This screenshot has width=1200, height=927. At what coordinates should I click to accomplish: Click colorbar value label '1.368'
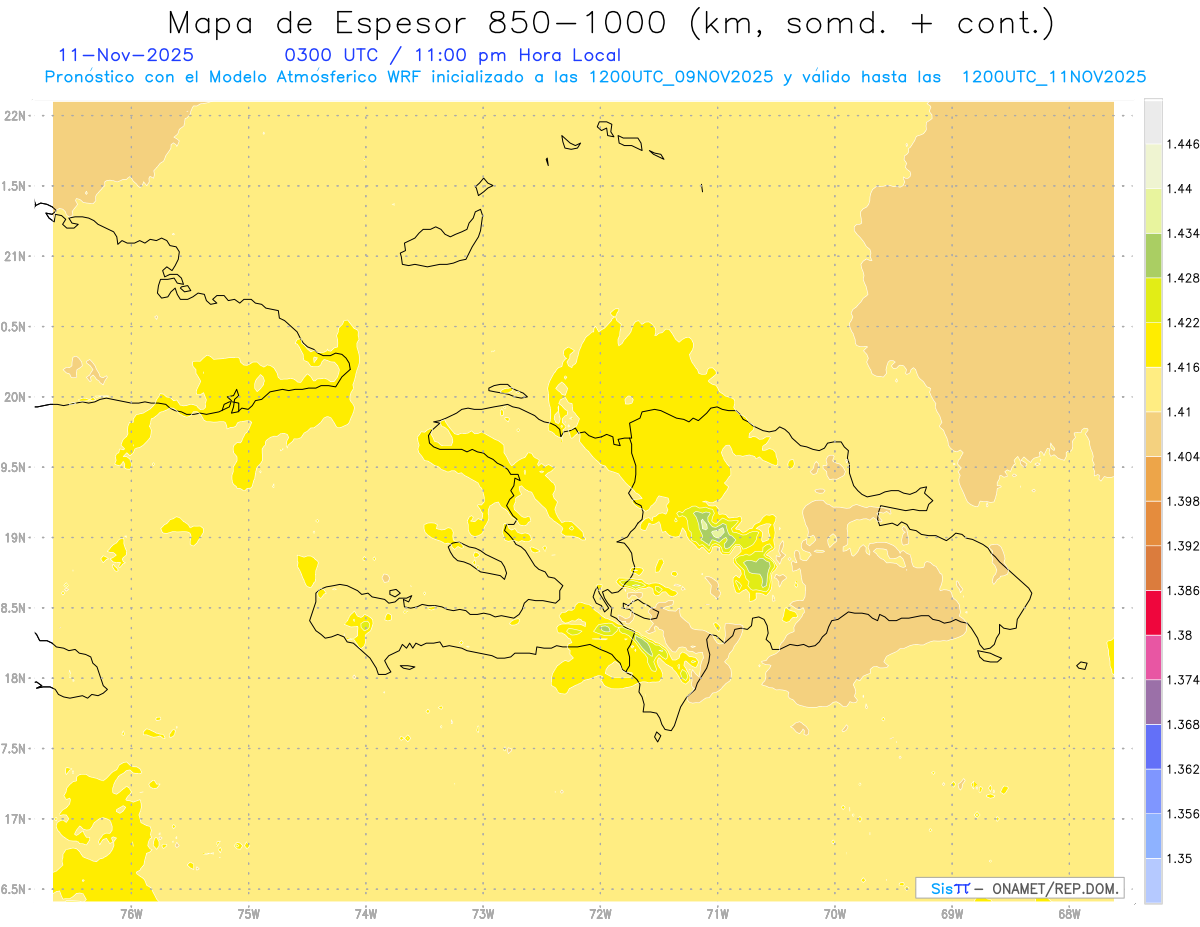[x=1185, y=724]
